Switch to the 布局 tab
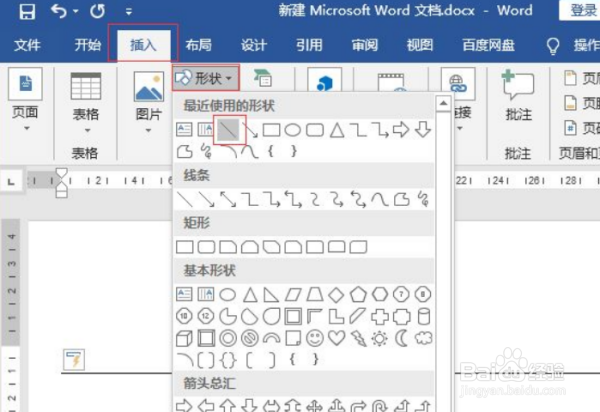 (199, 45)
